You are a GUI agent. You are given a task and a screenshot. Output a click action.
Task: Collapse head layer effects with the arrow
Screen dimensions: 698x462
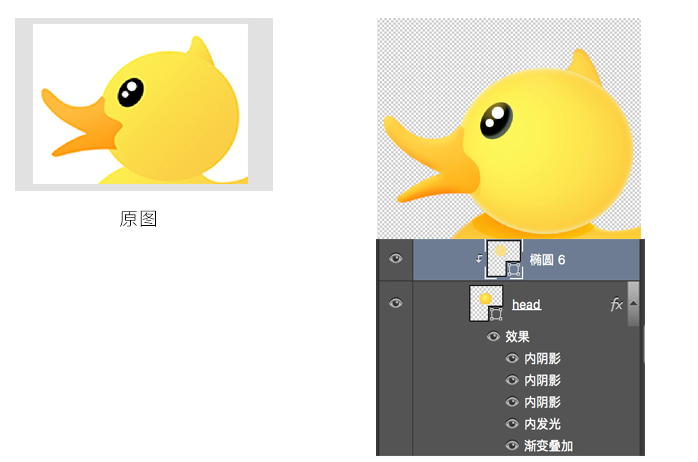coord(633,304)
